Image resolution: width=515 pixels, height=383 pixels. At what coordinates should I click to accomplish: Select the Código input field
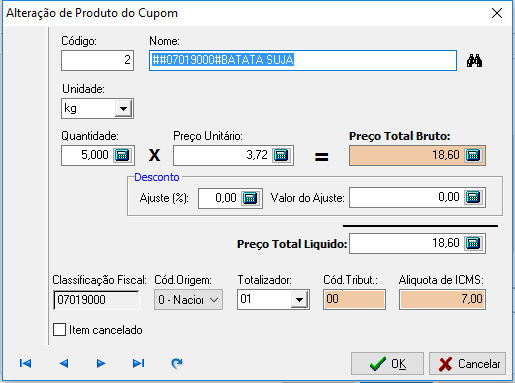(97, 60)
